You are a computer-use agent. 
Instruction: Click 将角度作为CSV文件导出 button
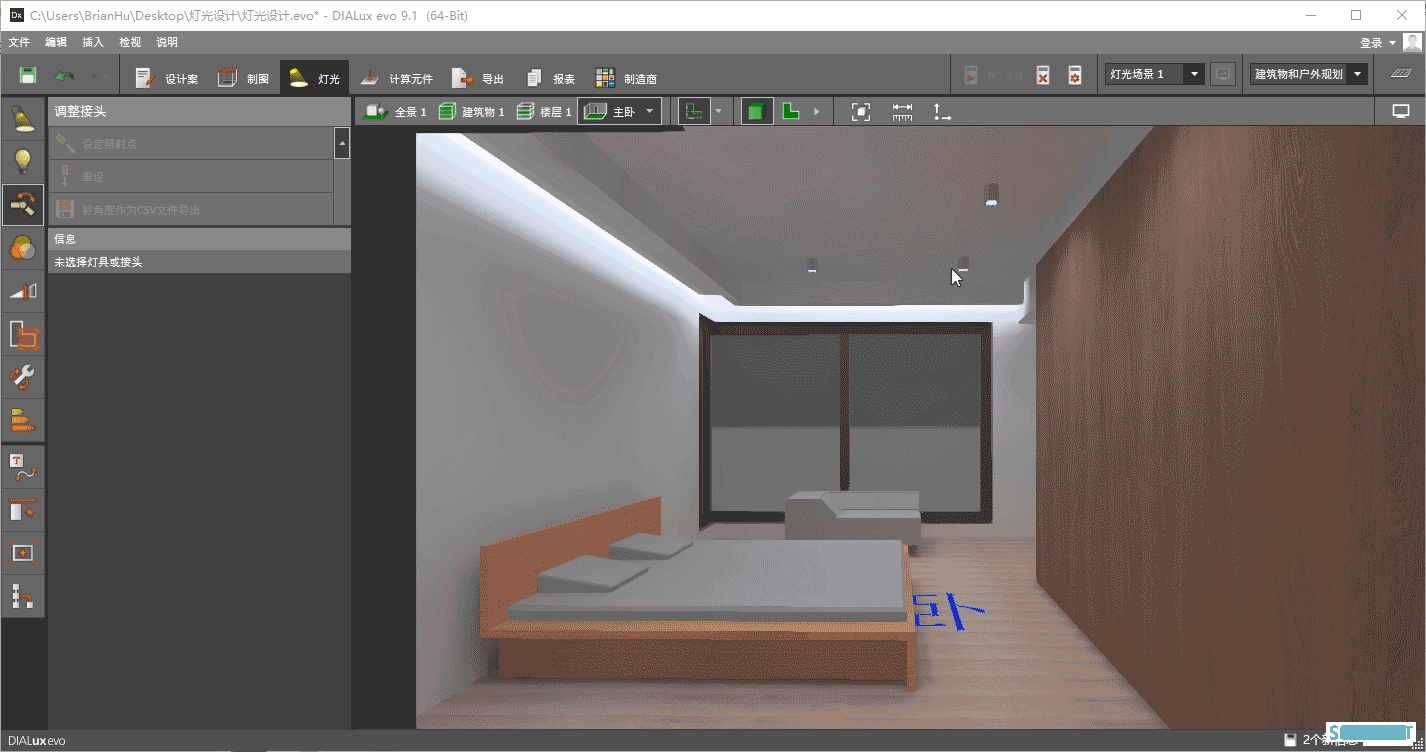(x=190, y=210)
